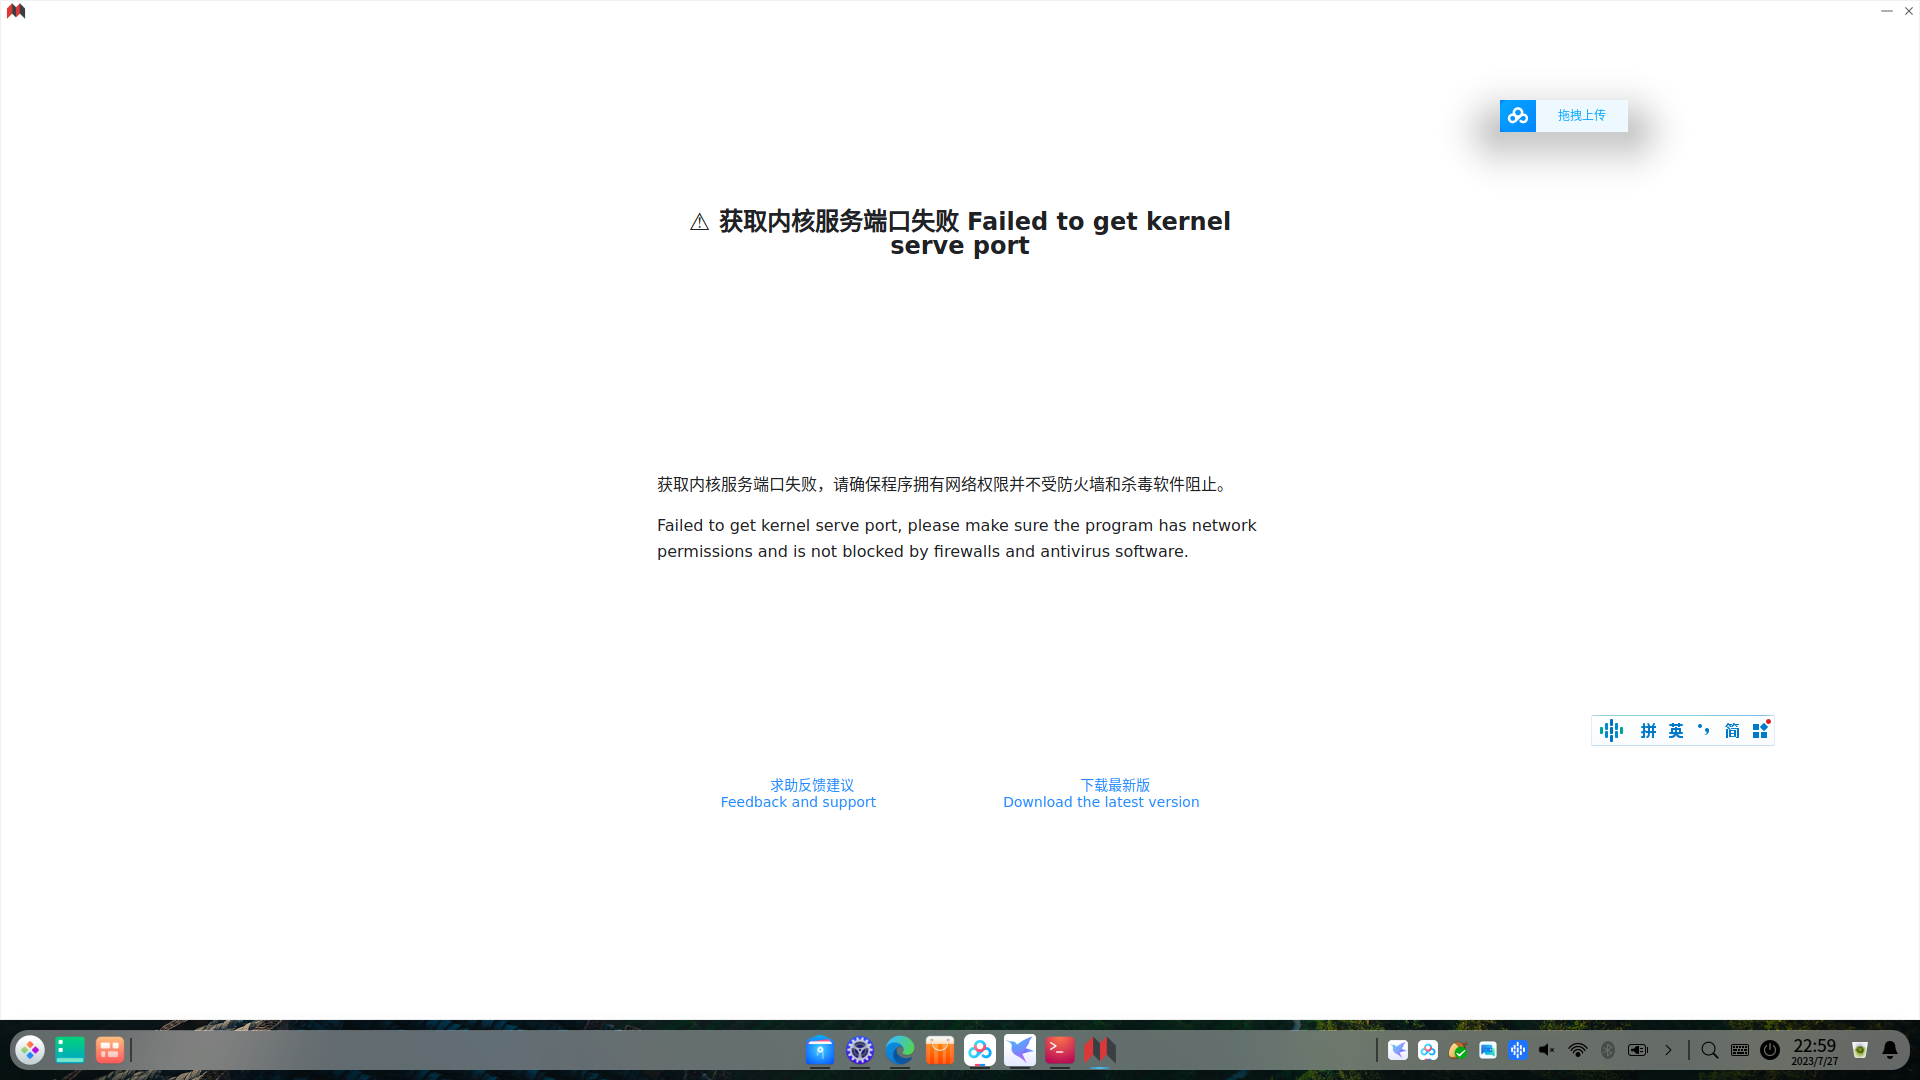This screenshot has width=1920, height=1080.
Task: Open the launcher icon in the dock
Action: [30, 1050]
